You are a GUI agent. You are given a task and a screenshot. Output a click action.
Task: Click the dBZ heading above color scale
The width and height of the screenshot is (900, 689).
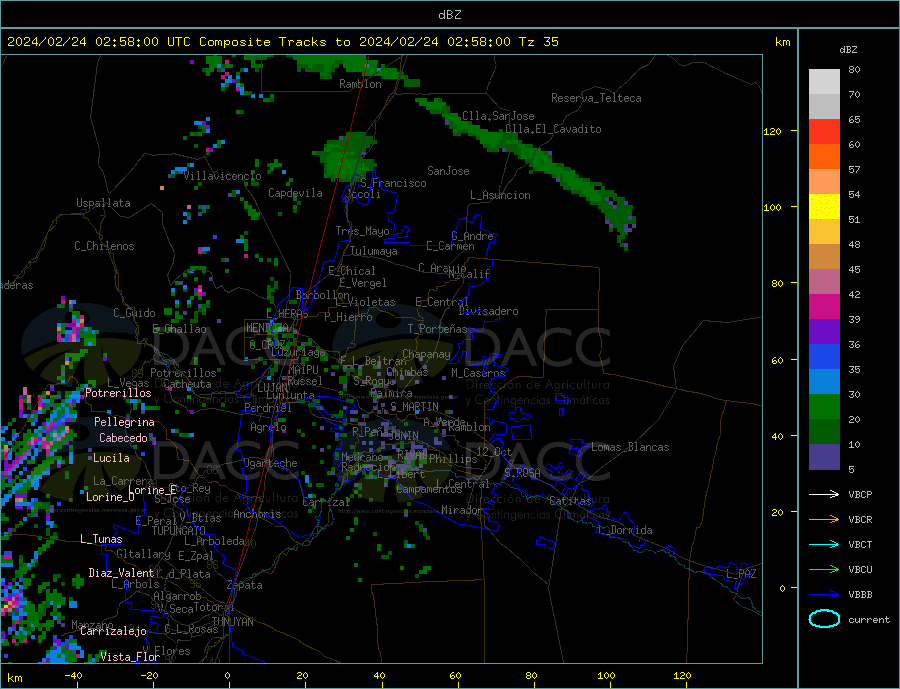pyautogui.click(x=848, y=50)
